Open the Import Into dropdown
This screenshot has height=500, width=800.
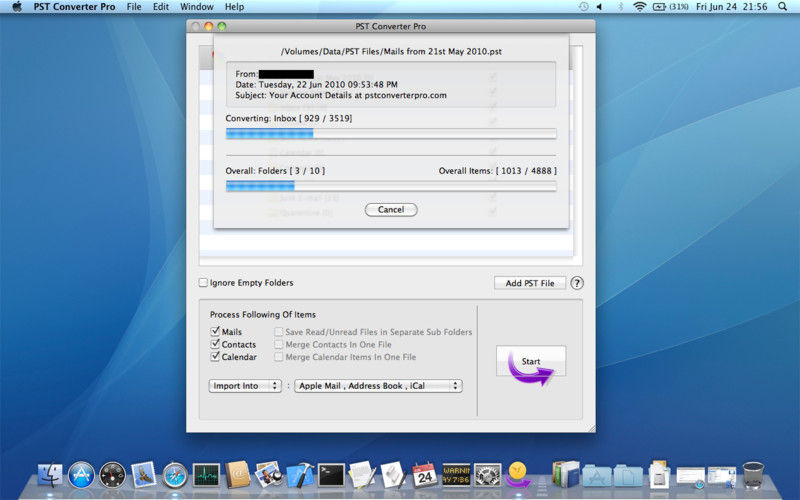tap(245, 386)
